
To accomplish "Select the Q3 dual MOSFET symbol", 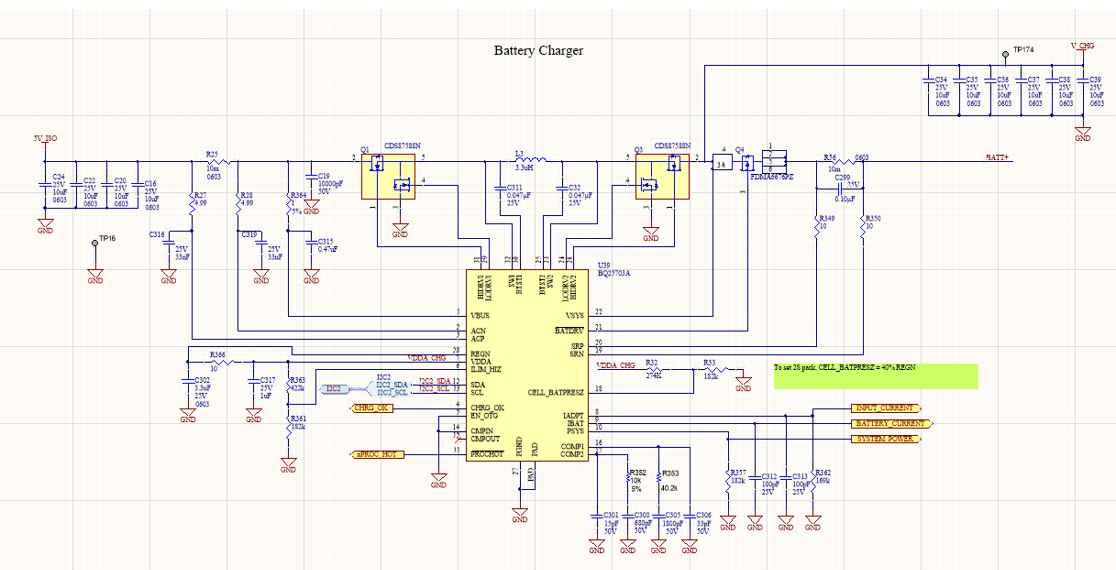I will (663, 177).
